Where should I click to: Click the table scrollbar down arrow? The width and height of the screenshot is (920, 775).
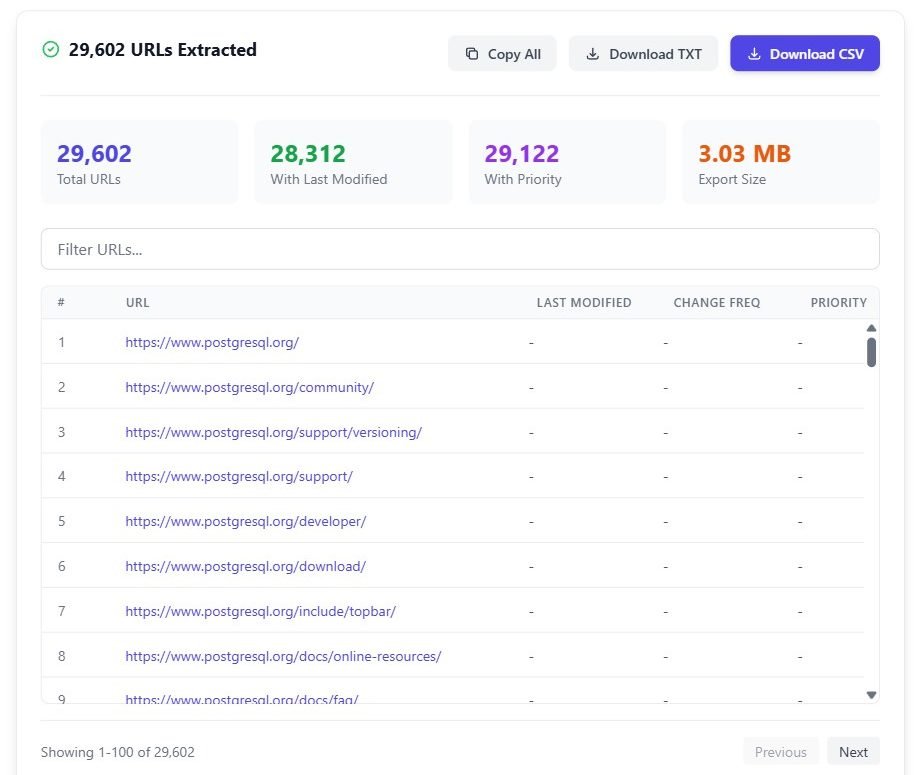click(871, 695)
